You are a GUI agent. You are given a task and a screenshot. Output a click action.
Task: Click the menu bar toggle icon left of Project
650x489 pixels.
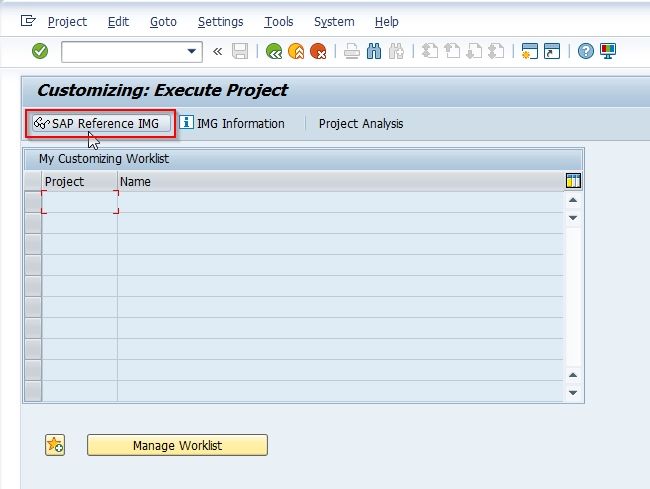click(x=28, y=21)
